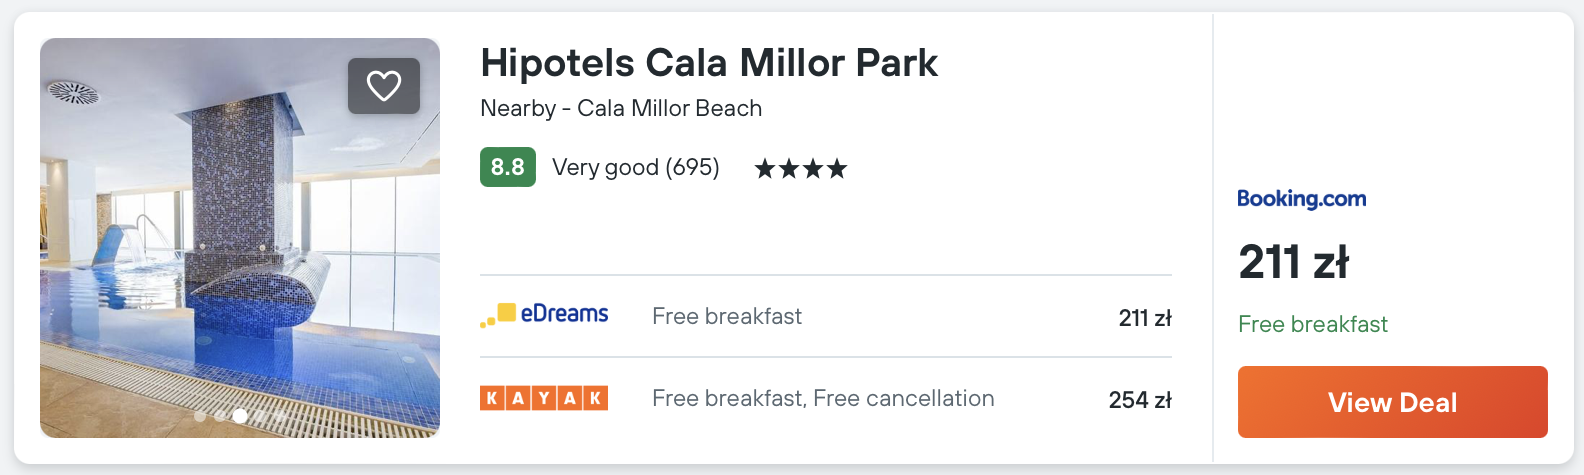This screenshot has height=475, width=1584.
Task: Click the green 8.8 rating badge
Action: [507, 167]
